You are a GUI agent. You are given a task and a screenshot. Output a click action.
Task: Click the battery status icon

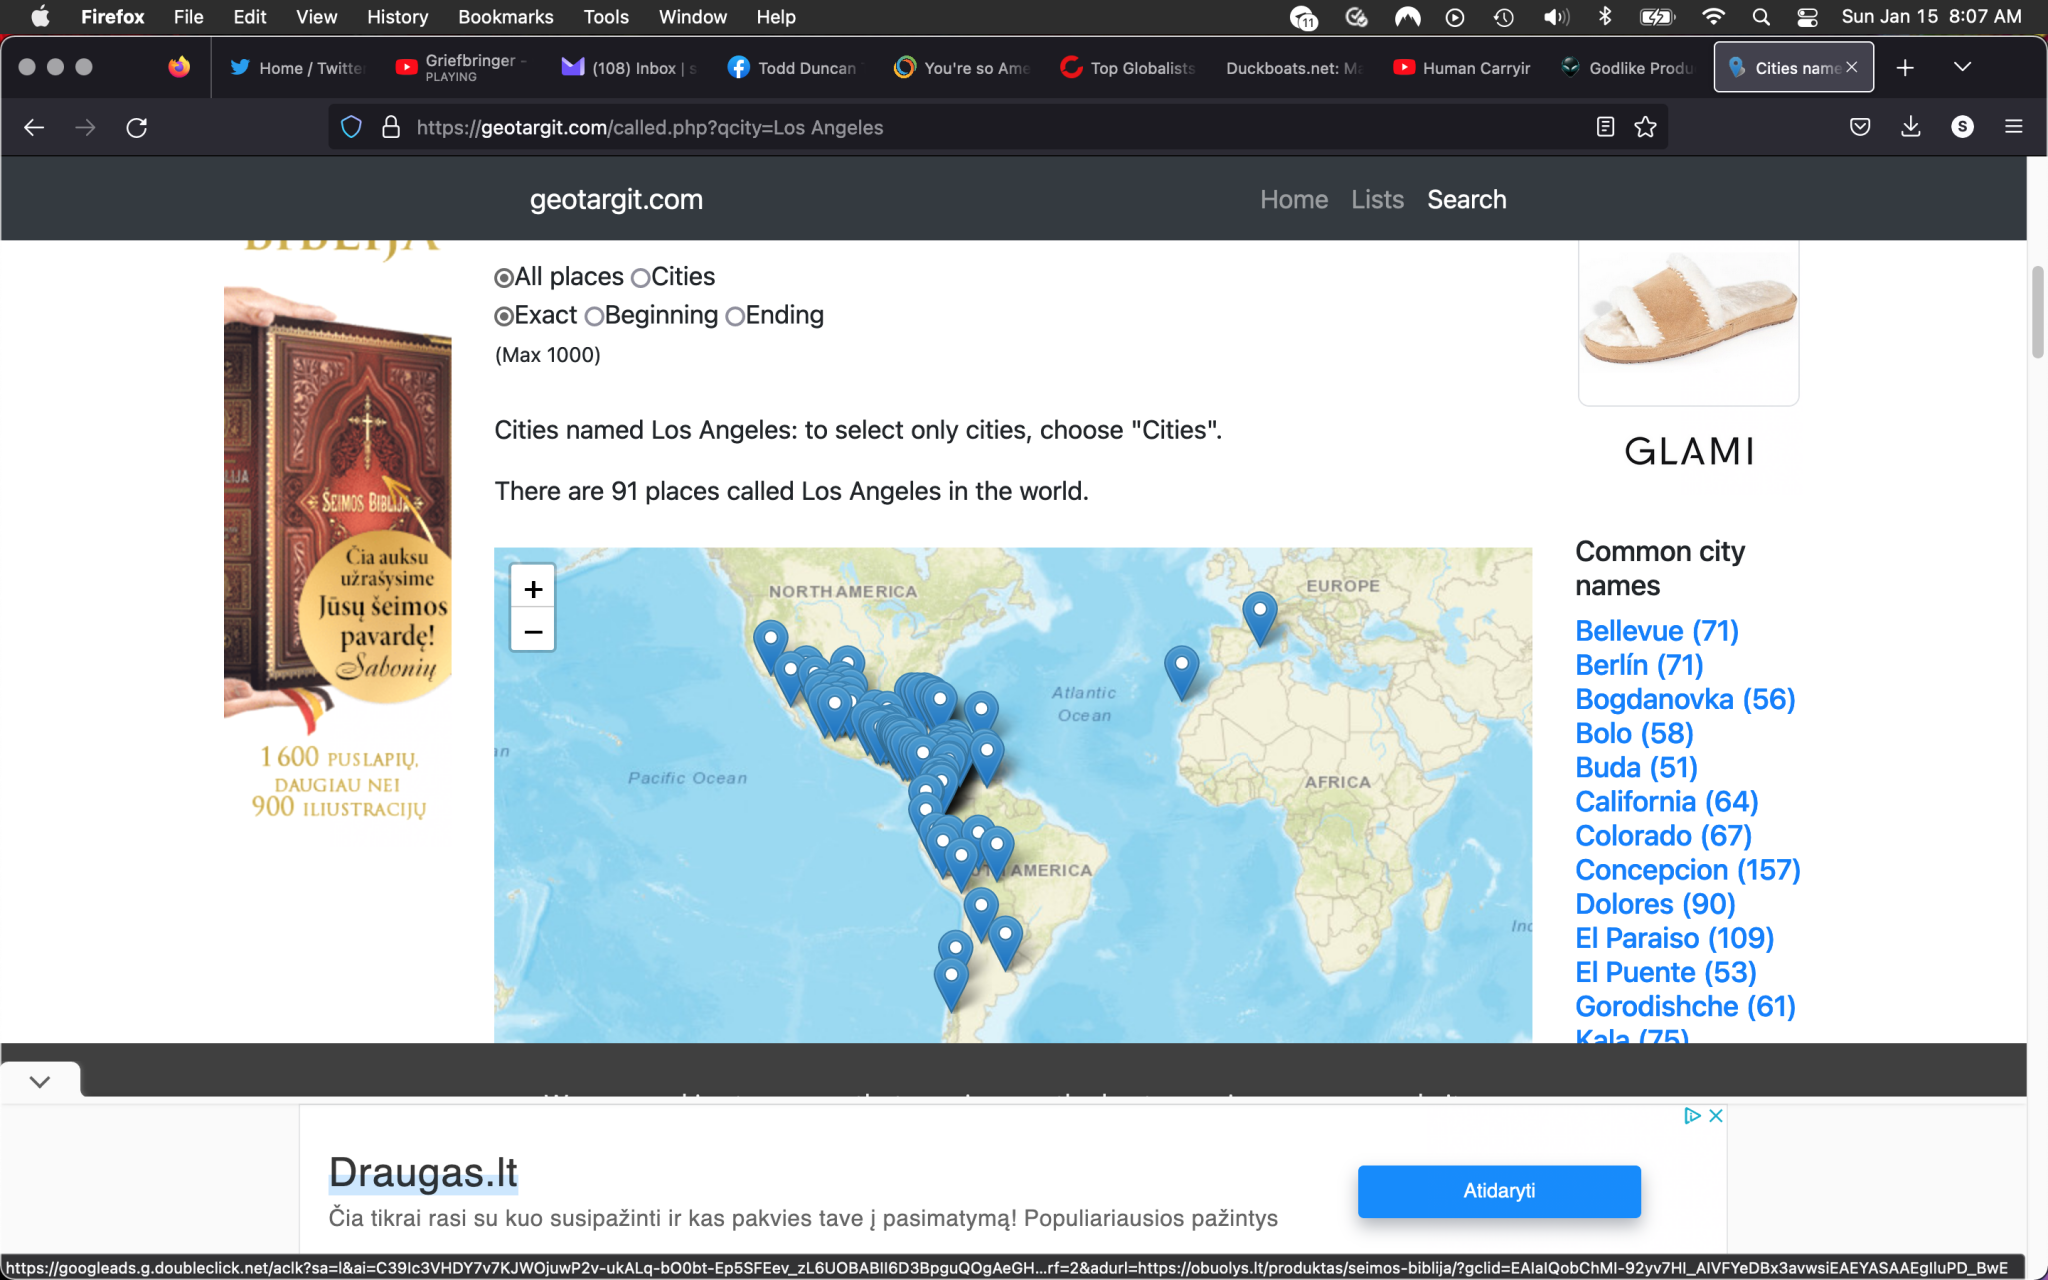point(1657,17)
